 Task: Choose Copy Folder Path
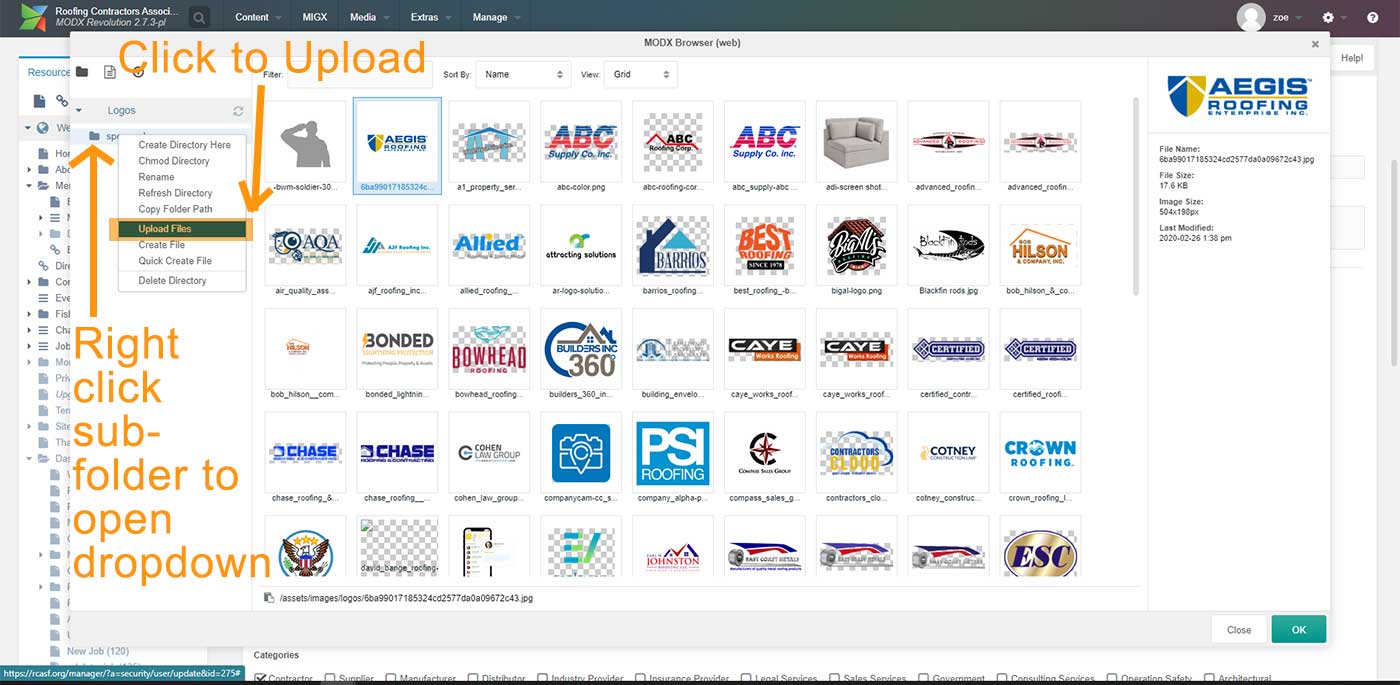(182, 209)
